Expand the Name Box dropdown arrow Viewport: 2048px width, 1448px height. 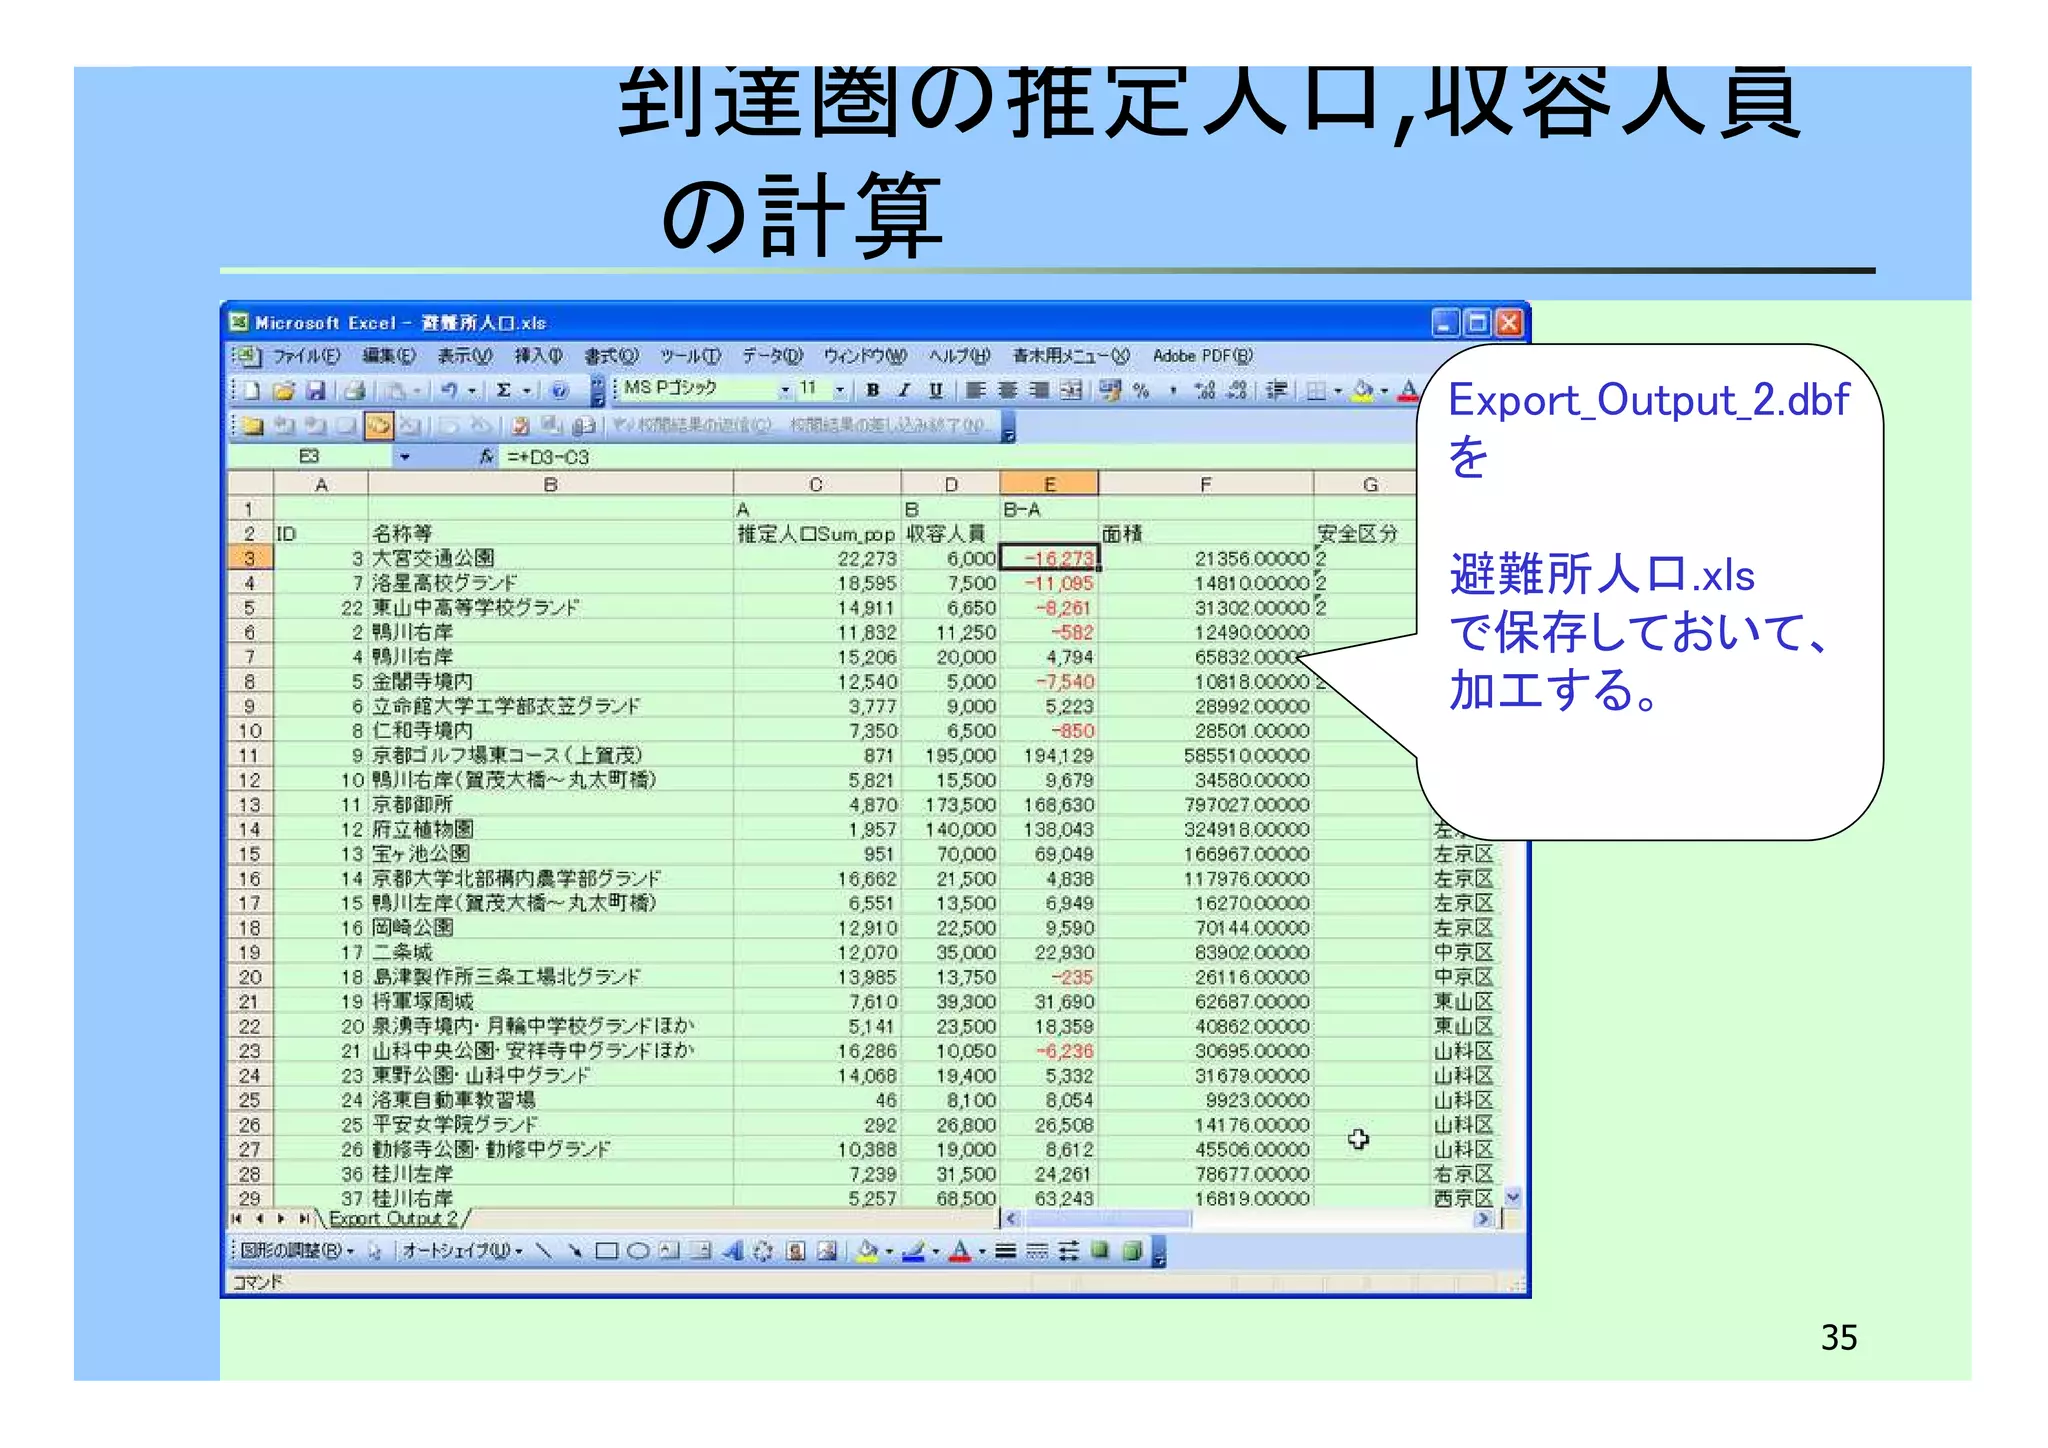point(405,457)
